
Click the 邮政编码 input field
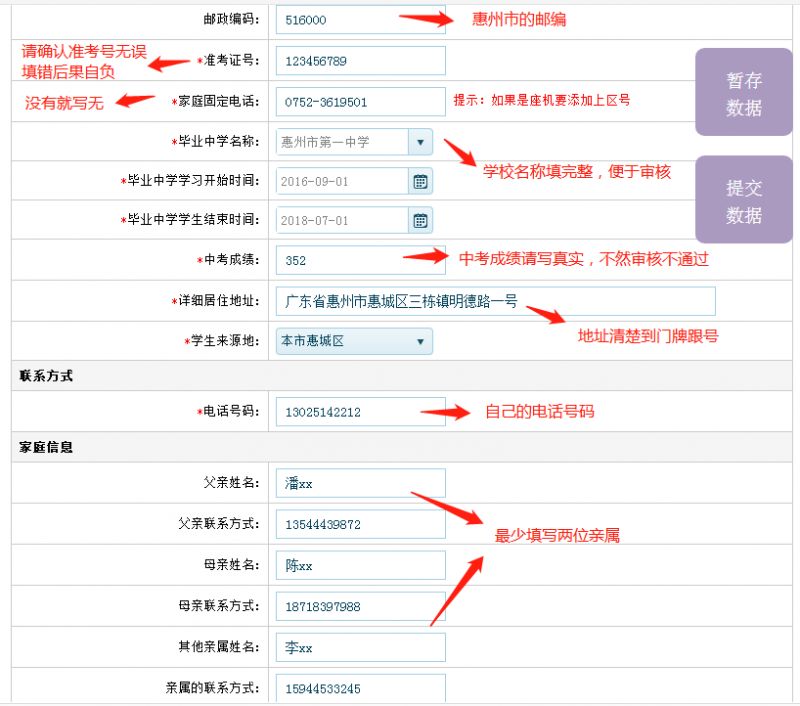click(360, 20)
